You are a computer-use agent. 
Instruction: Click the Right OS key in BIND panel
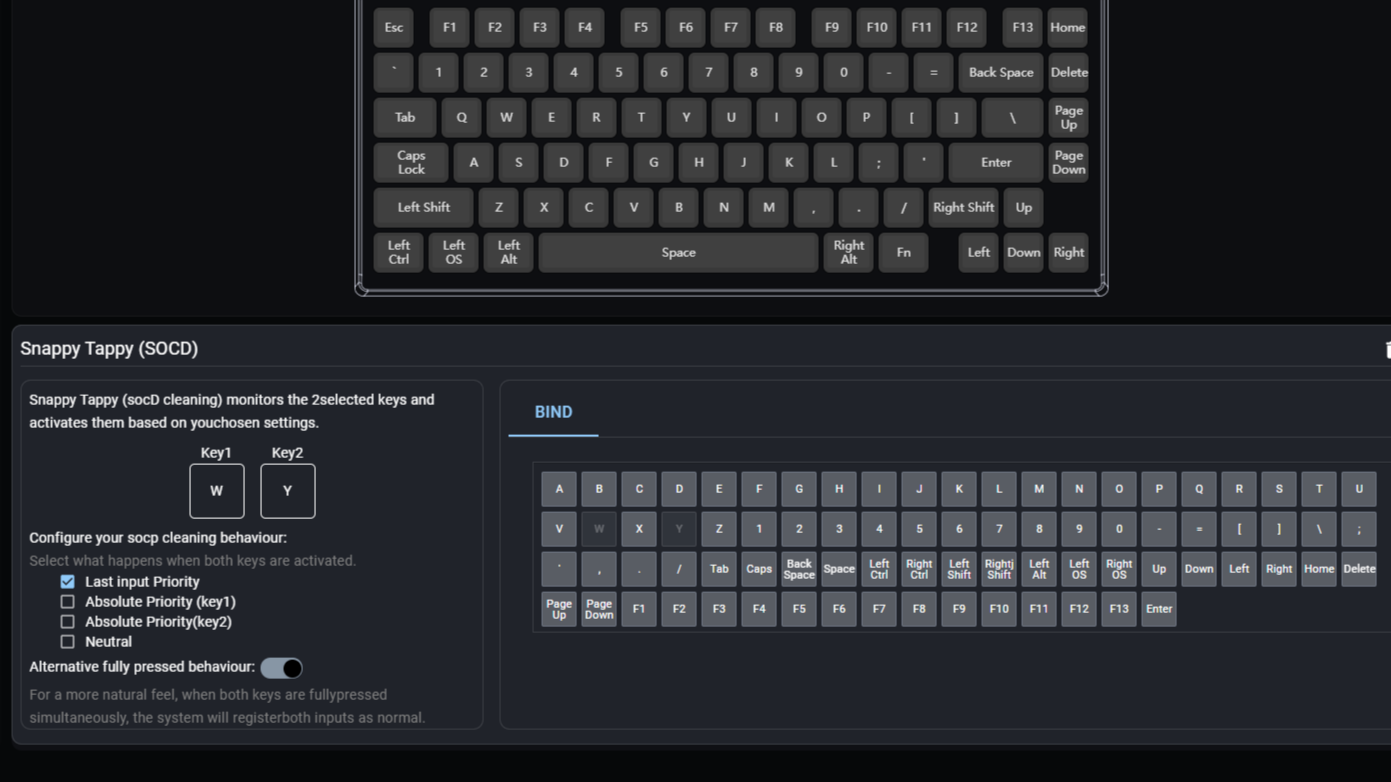(1118, 569)
